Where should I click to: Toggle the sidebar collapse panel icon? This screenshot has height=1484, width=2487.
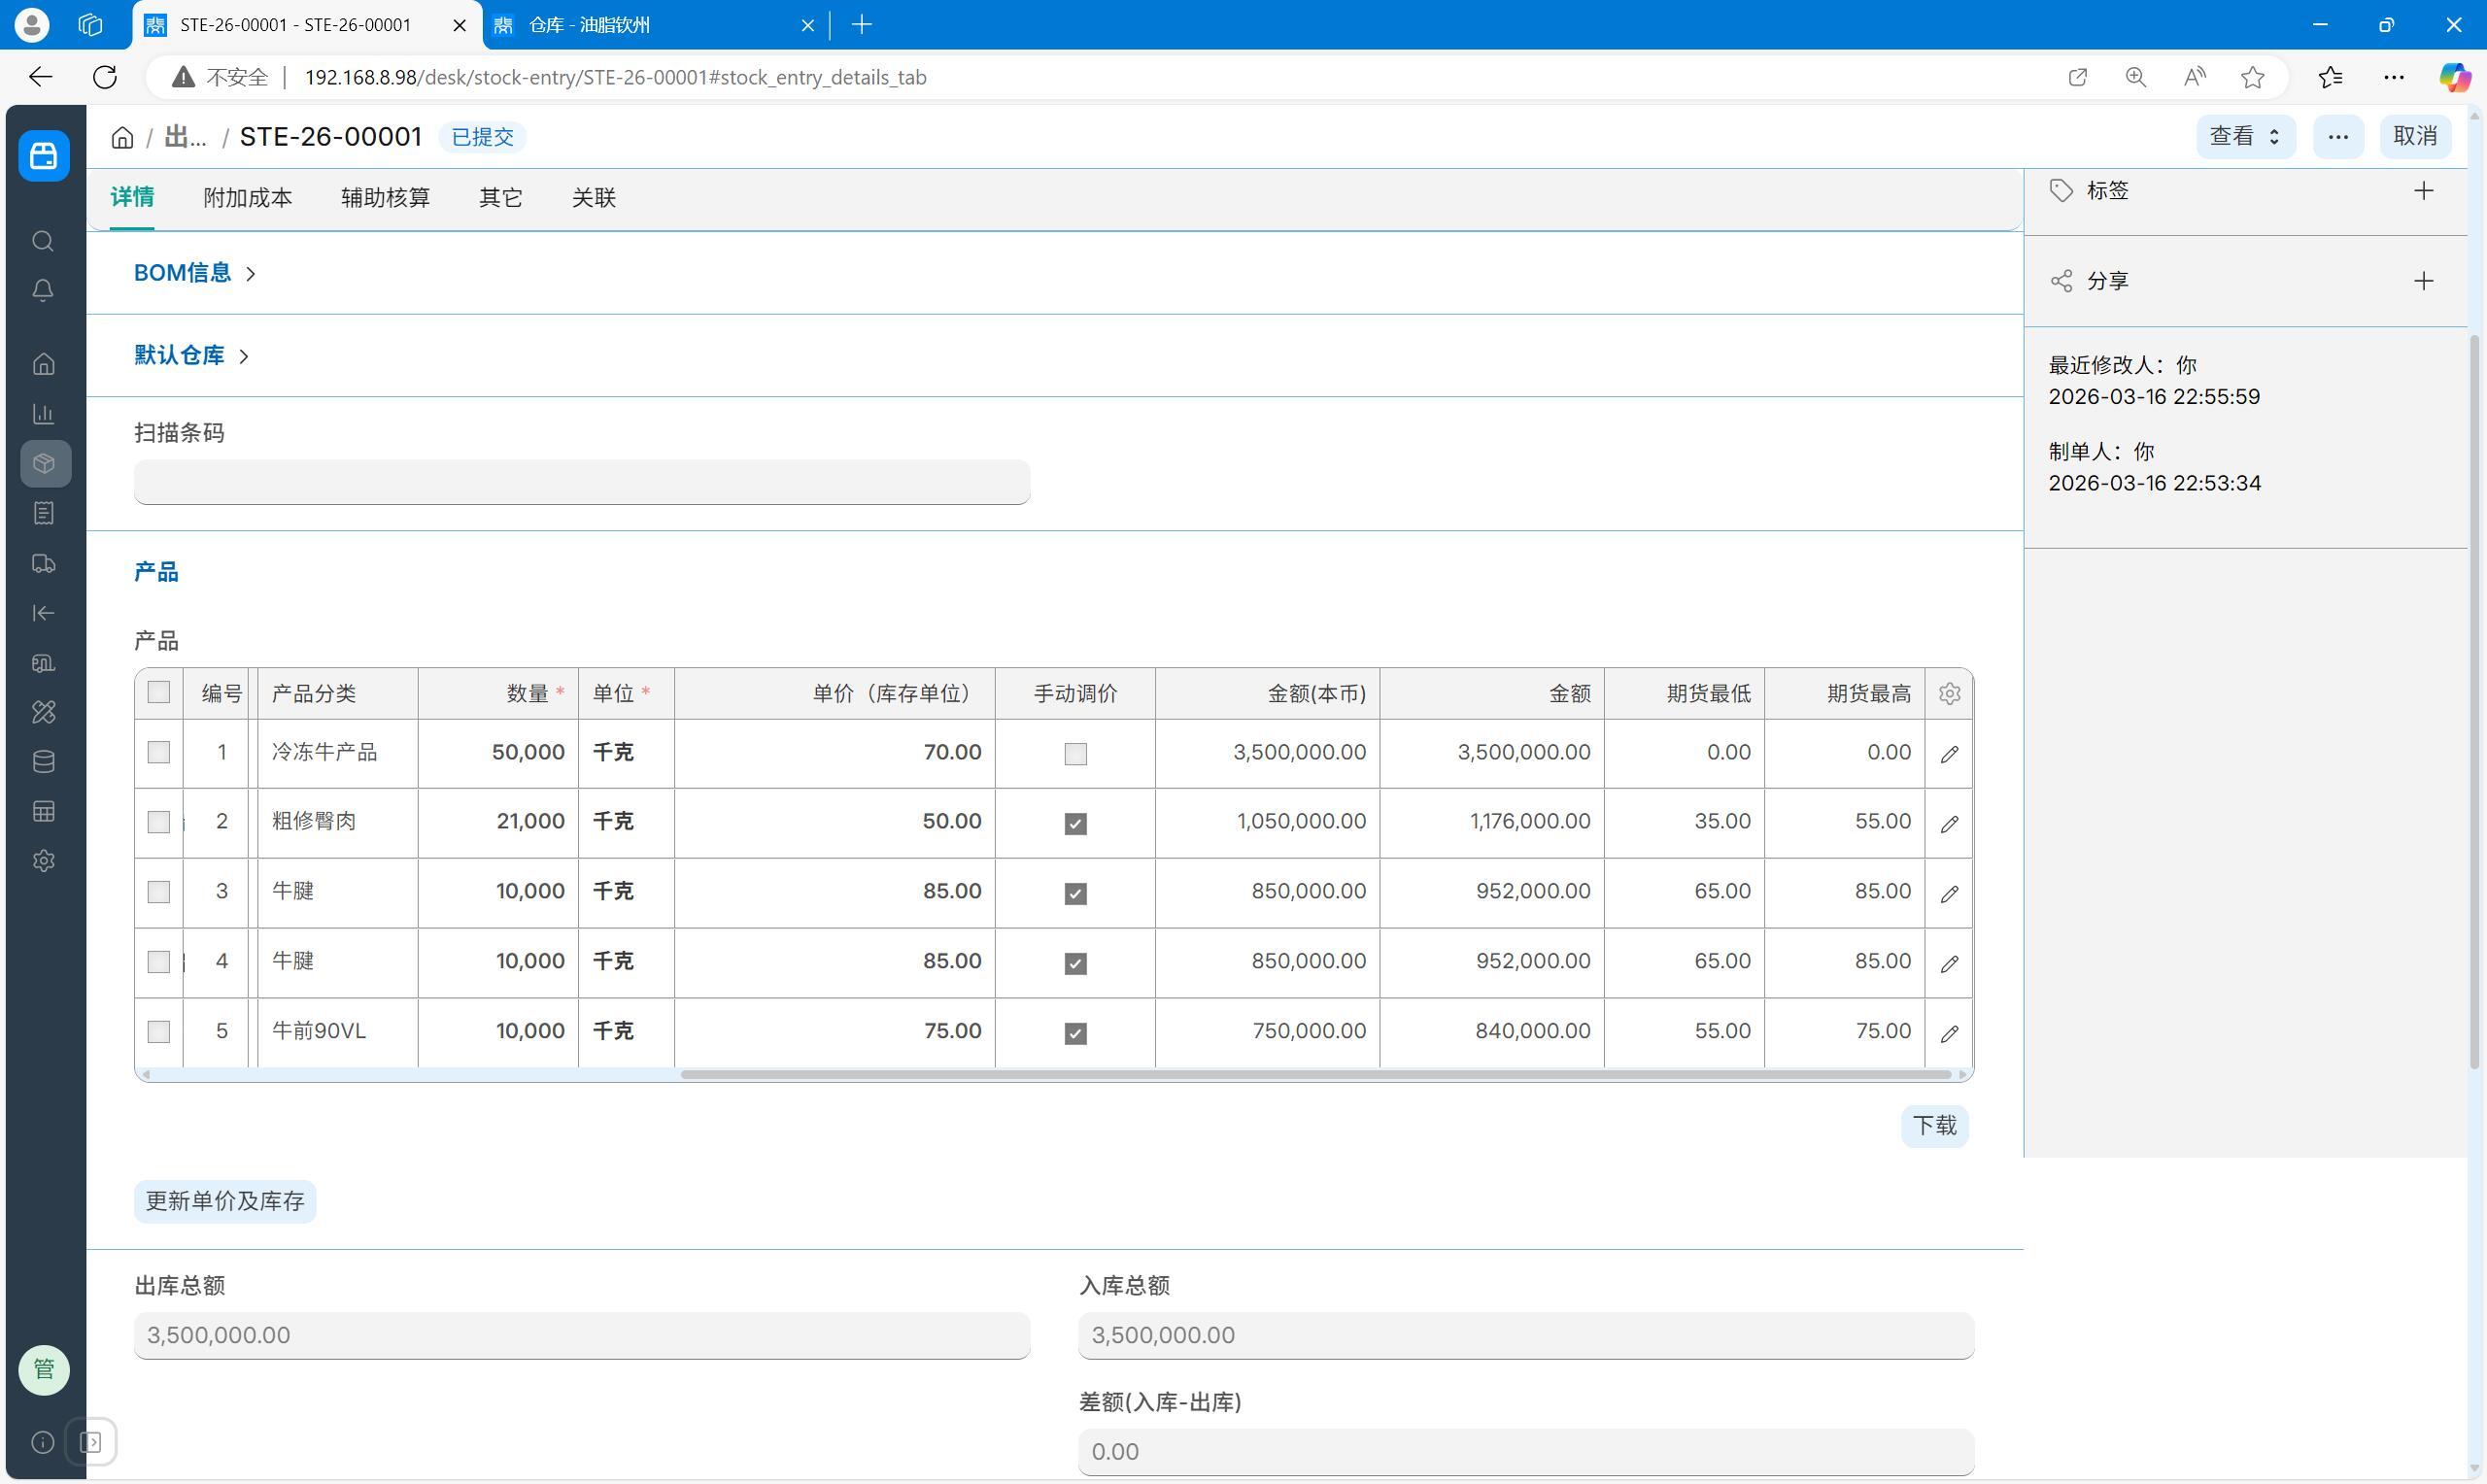point(91,1442)
